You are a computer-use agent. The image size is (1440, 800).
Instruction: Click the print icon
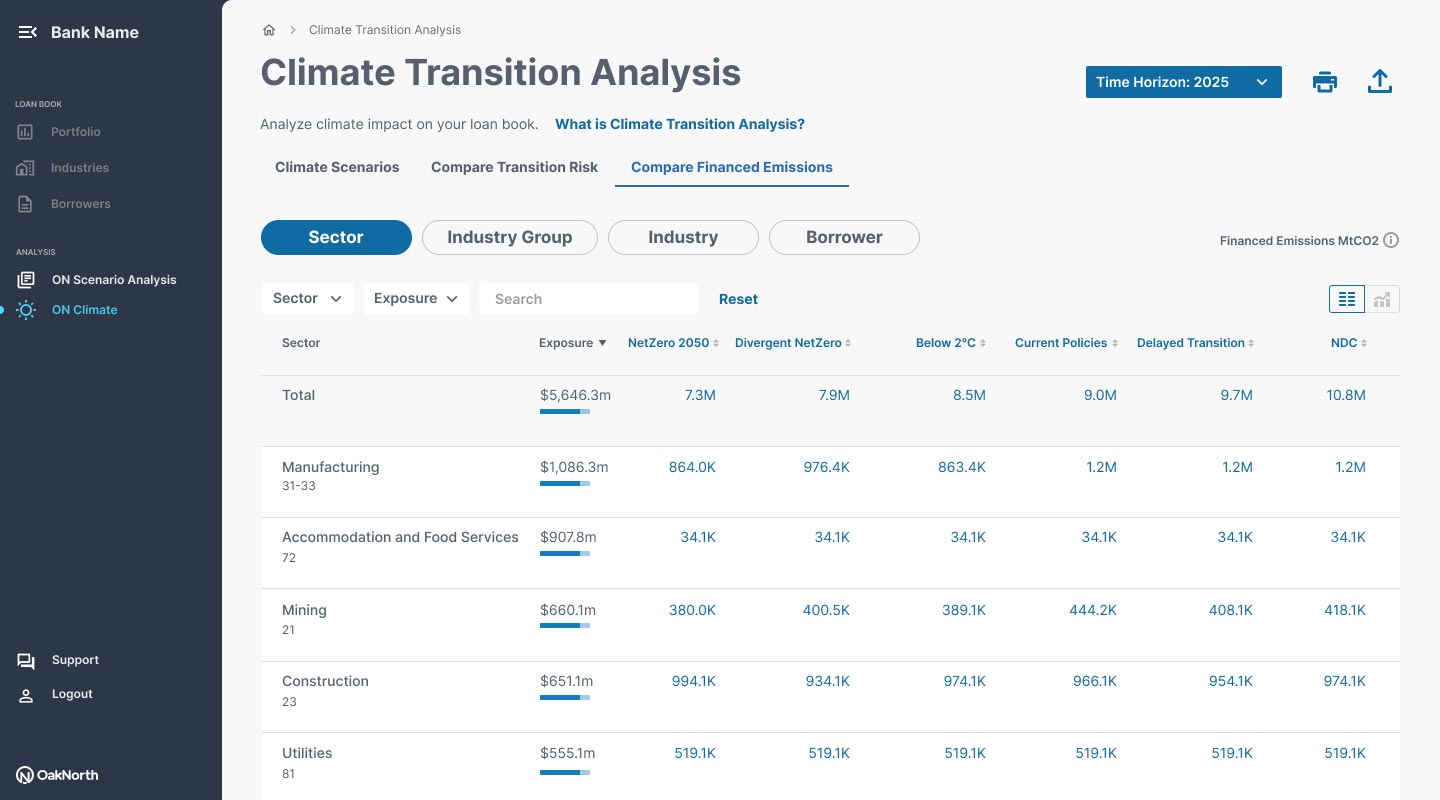click(1325, 82)
